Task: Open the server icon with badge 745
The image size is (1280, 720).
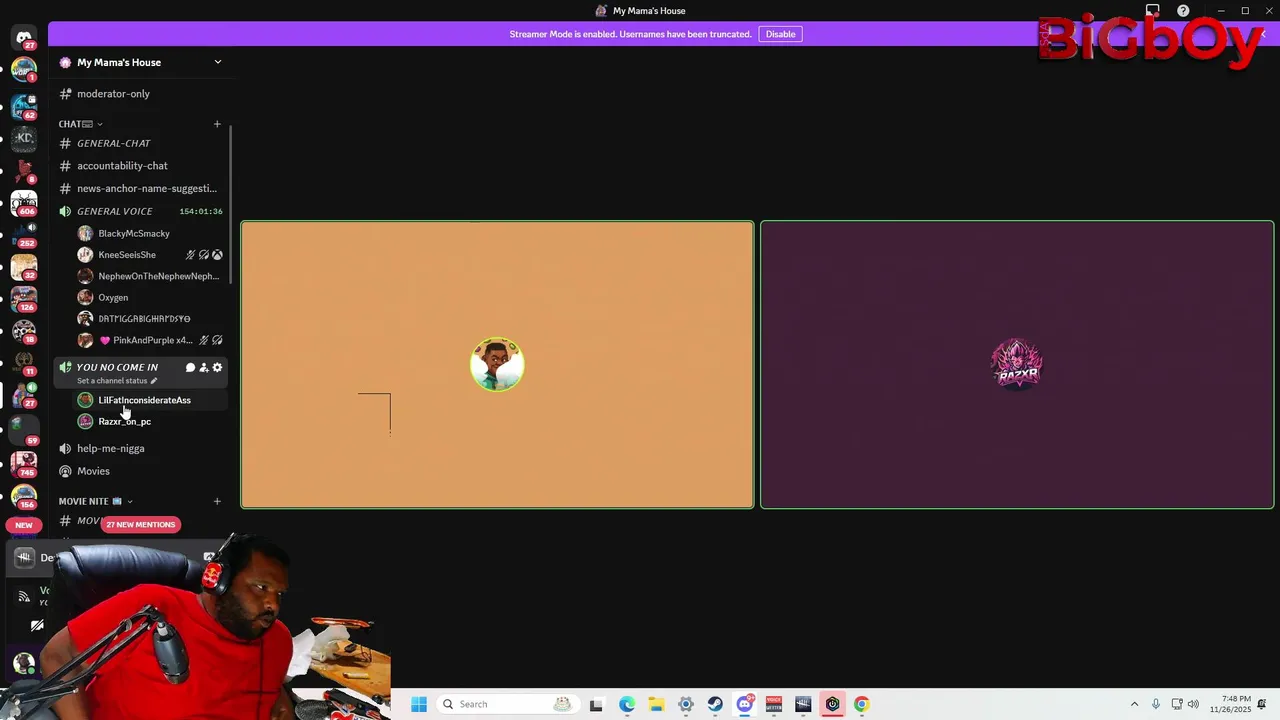Action: tap(24, 463)
